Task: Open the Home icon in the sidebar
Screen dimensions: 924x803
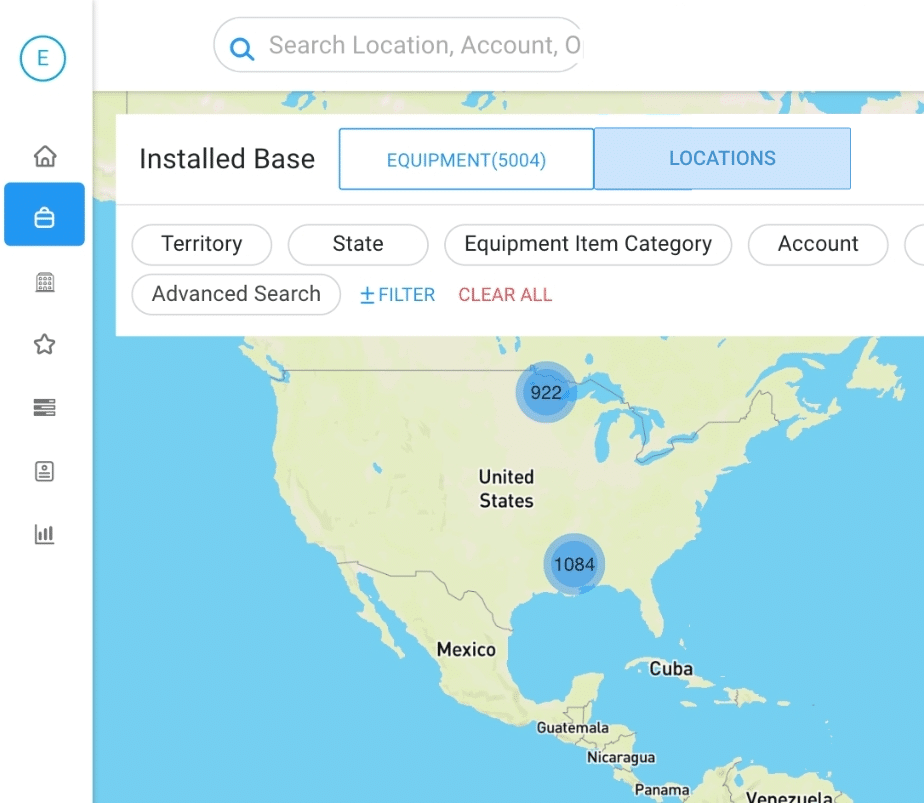Action: click(44, 157)
